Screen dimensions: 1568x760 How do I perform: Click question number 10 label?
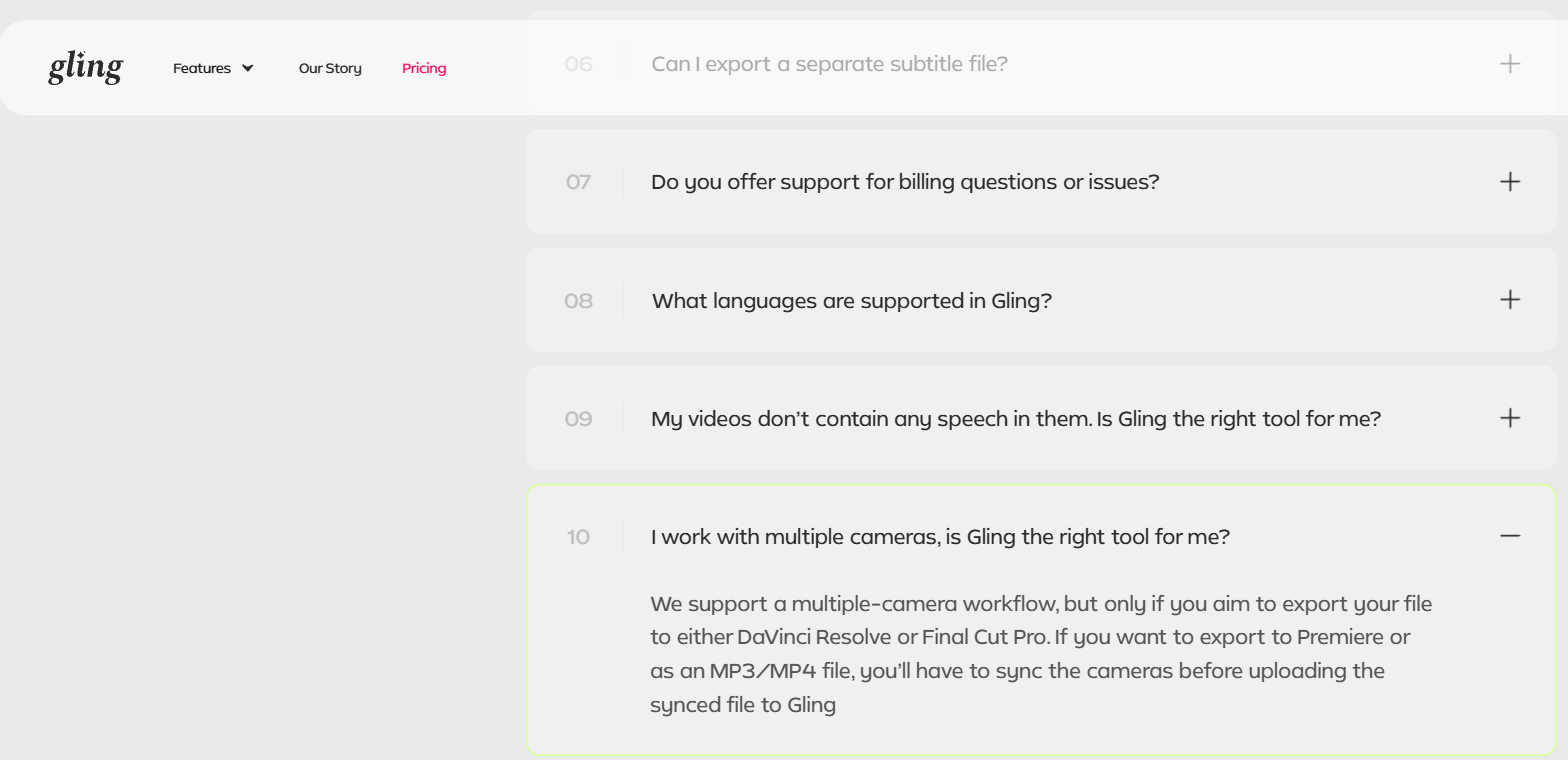(578, 537)
